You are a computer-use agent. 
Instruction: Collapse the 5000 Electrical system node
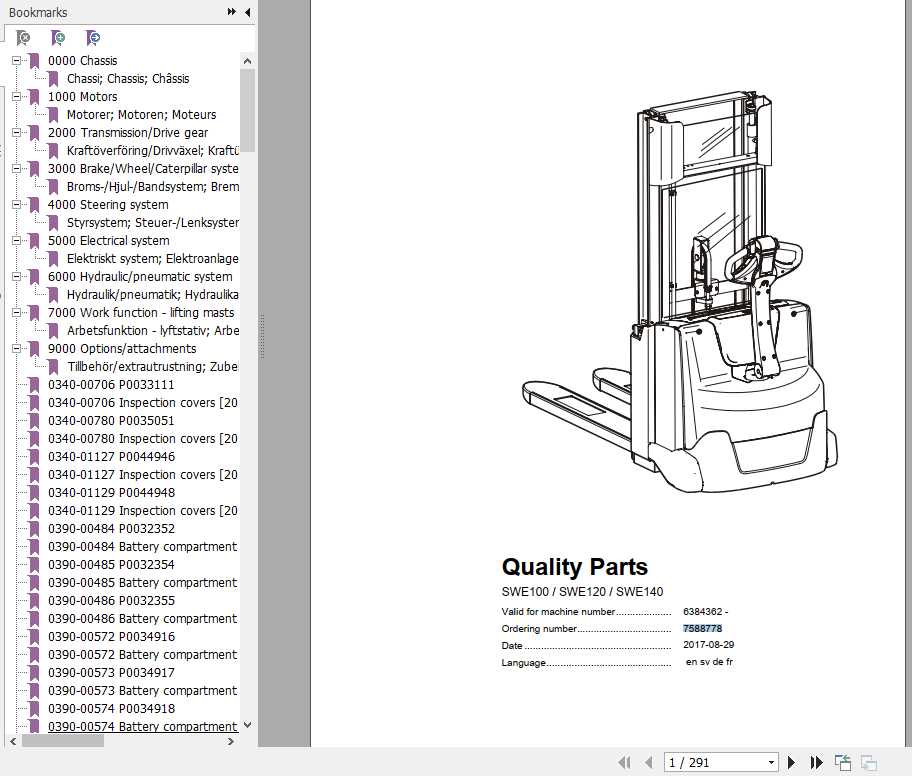coord(16,241)
